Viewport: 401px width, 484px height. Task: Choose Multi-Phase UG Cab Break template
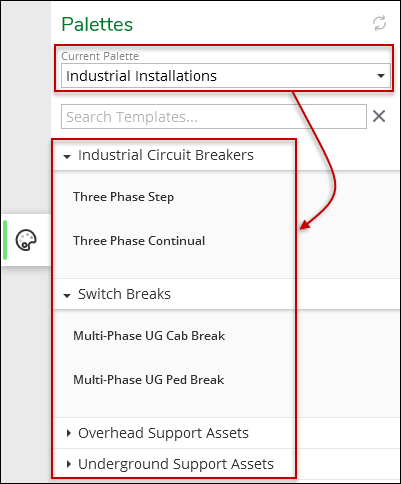point(149,336)
